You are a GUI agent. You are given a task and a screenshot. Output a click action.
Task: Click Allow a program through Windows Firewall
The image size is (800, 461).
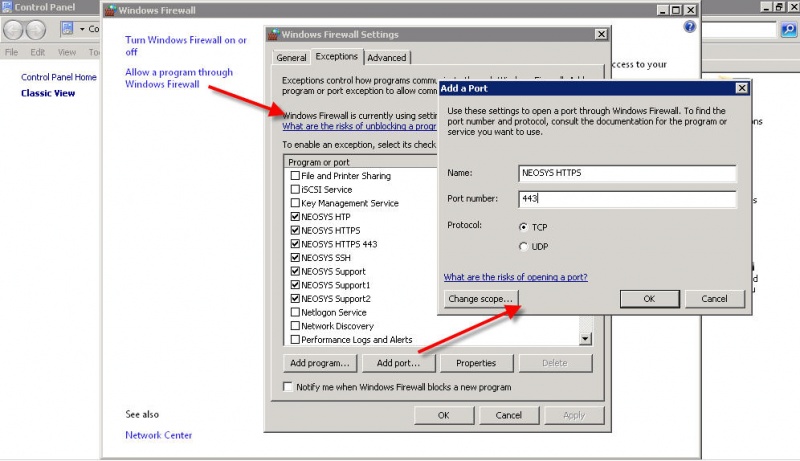point(179,78)
